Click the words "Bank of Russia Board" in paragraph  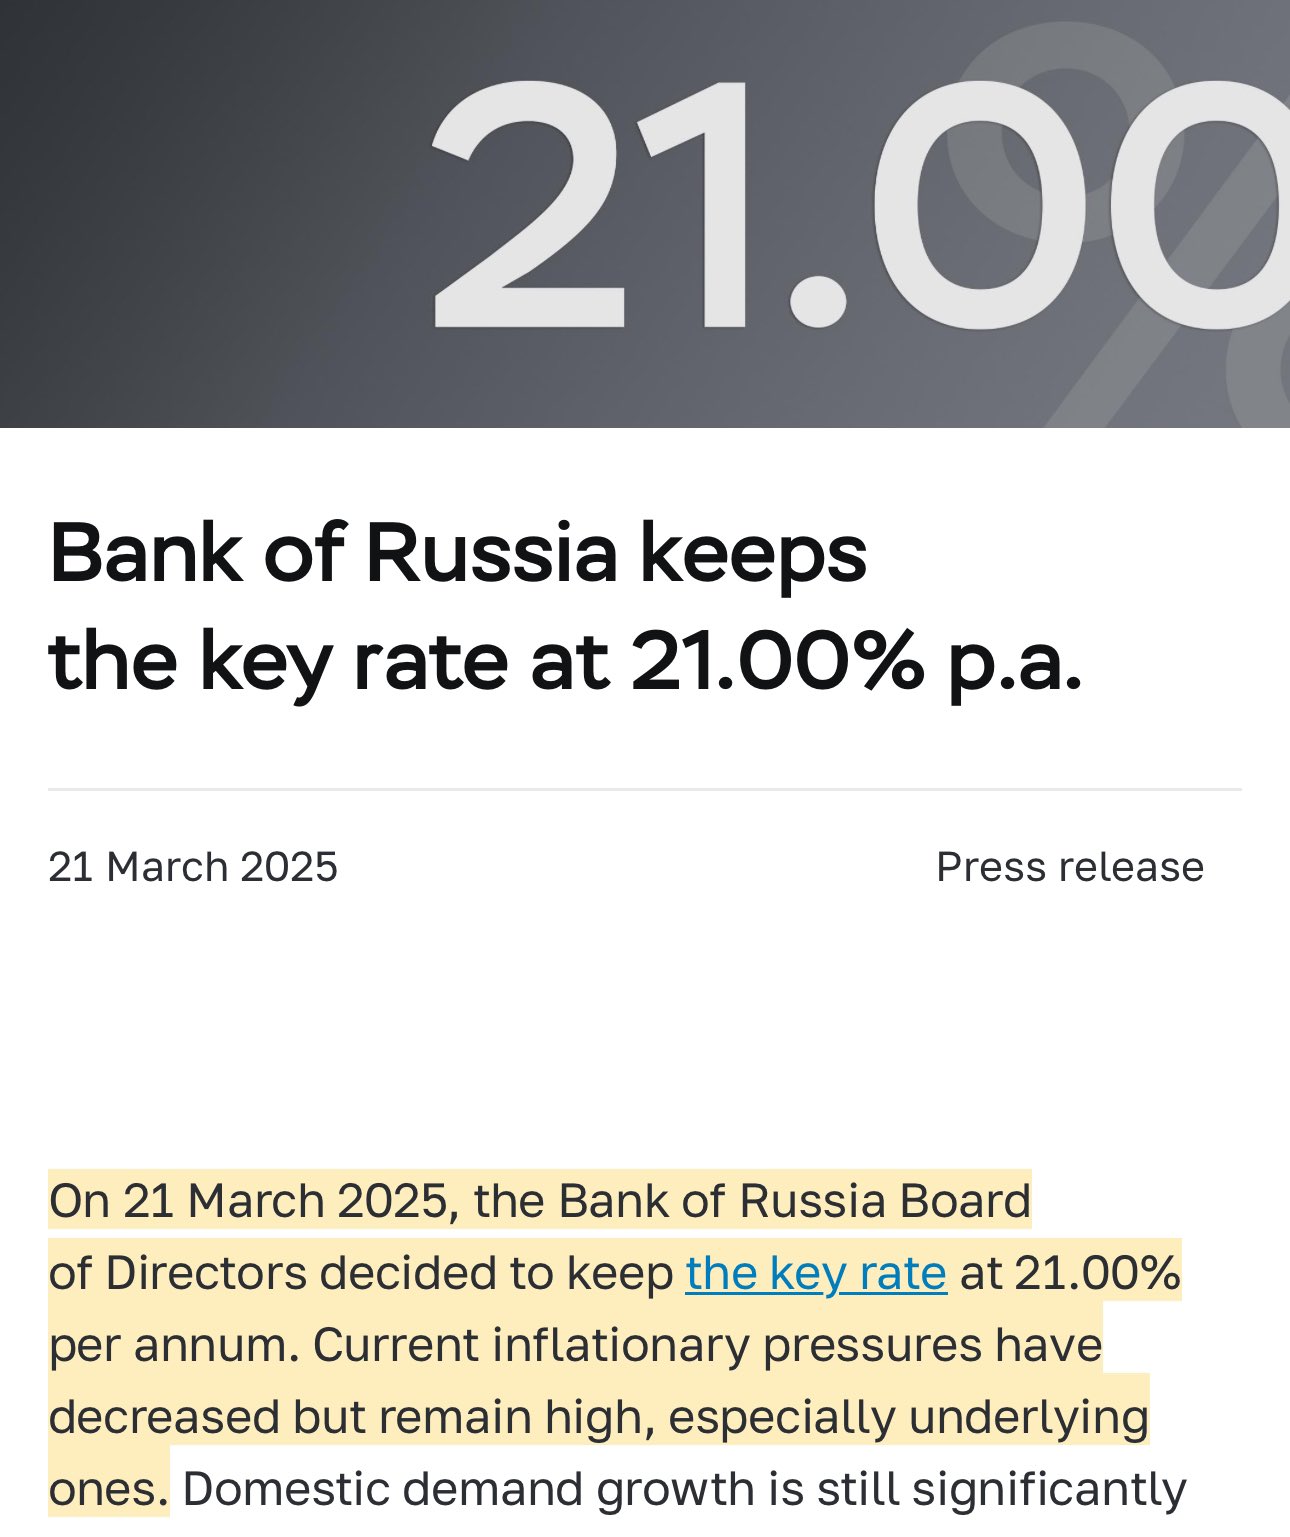(794, 1201)
